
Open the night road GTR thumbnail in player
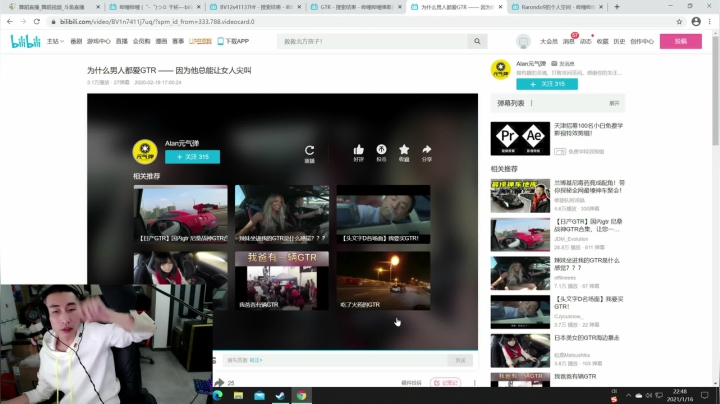383,281
